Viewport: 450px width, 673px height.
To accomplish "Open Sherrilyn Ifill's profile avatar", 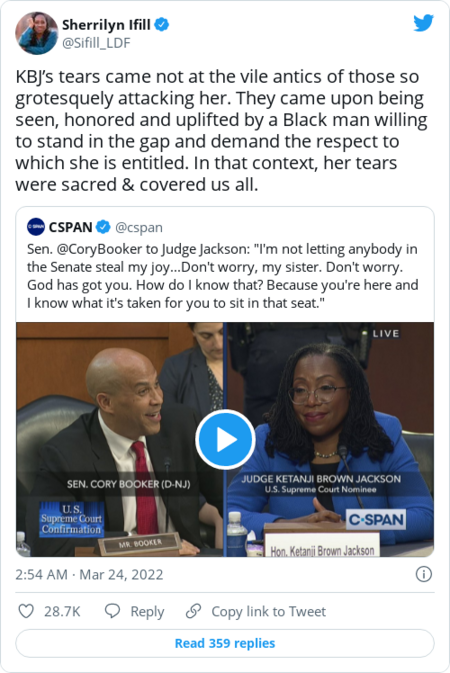I will [x=36, y=33].
